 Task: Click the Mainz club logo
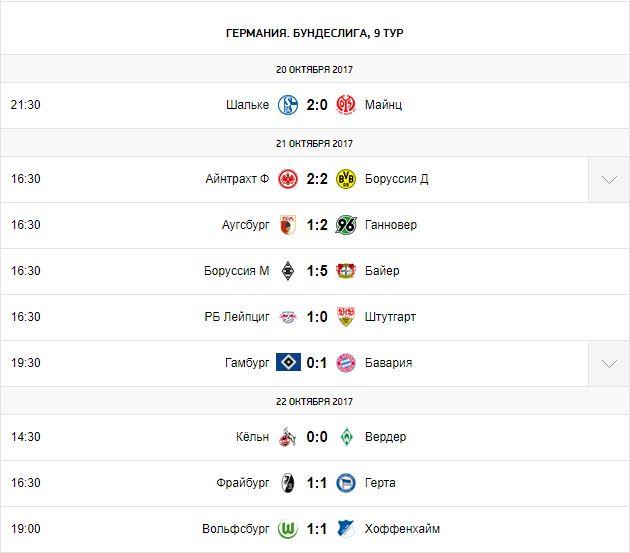pos(346,104)
